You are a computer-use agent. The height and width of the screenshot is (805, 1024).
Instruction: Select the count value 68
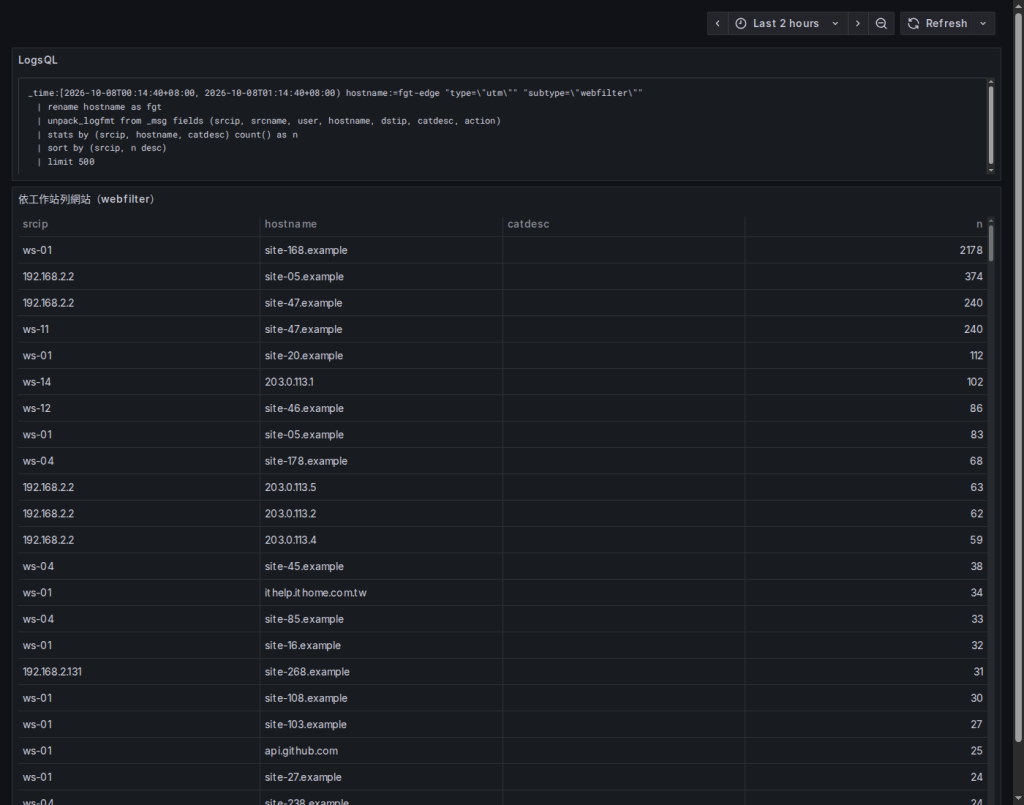tap(976, 461)
